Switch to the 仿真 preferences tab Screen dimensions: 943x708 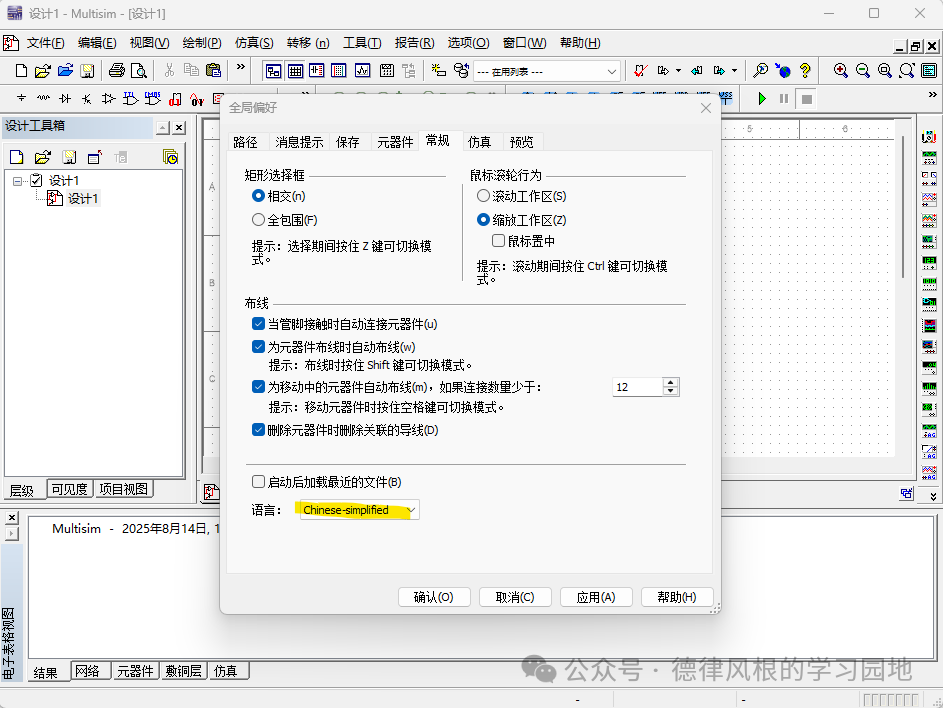tap(479, 143)
